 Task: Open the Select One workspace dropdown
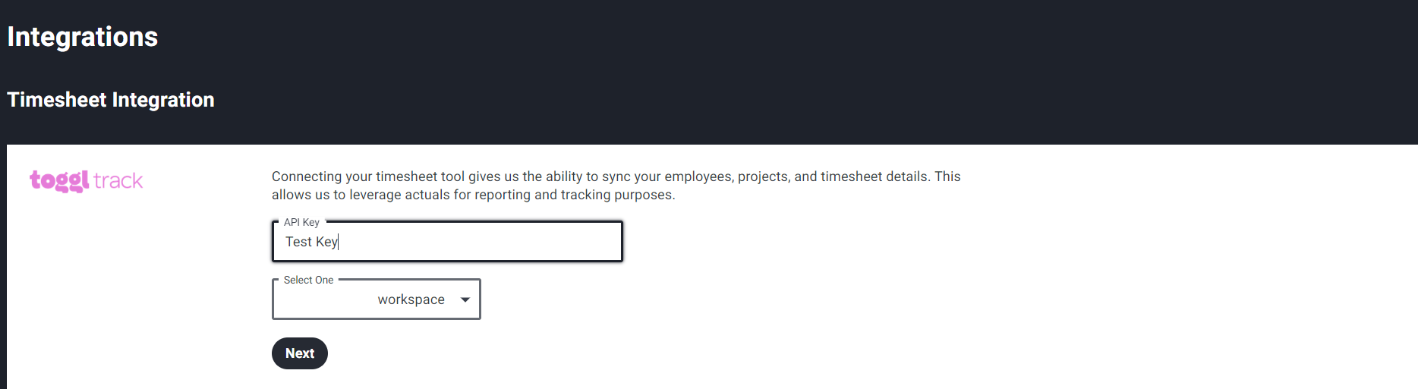tap(376, 299)
